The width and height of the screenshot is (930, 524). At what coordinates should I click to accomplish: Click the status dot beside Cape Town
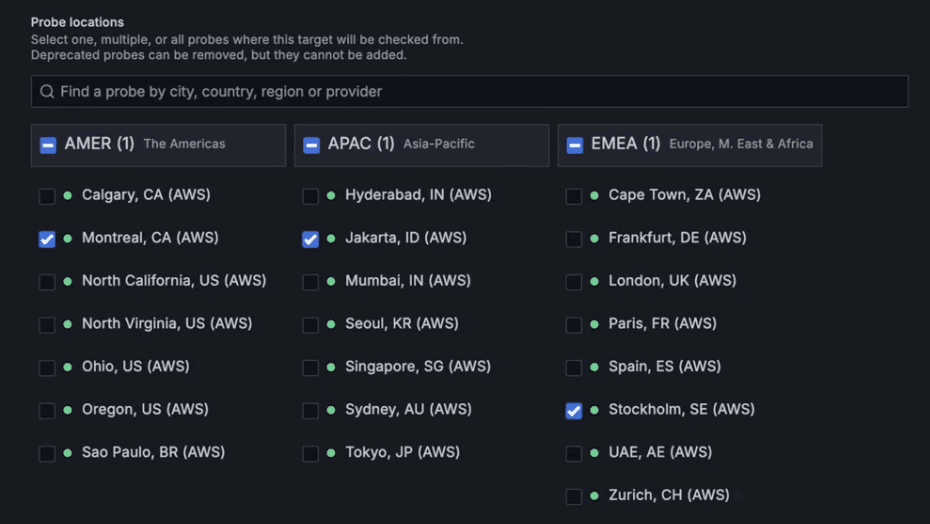tap(594, 195)
